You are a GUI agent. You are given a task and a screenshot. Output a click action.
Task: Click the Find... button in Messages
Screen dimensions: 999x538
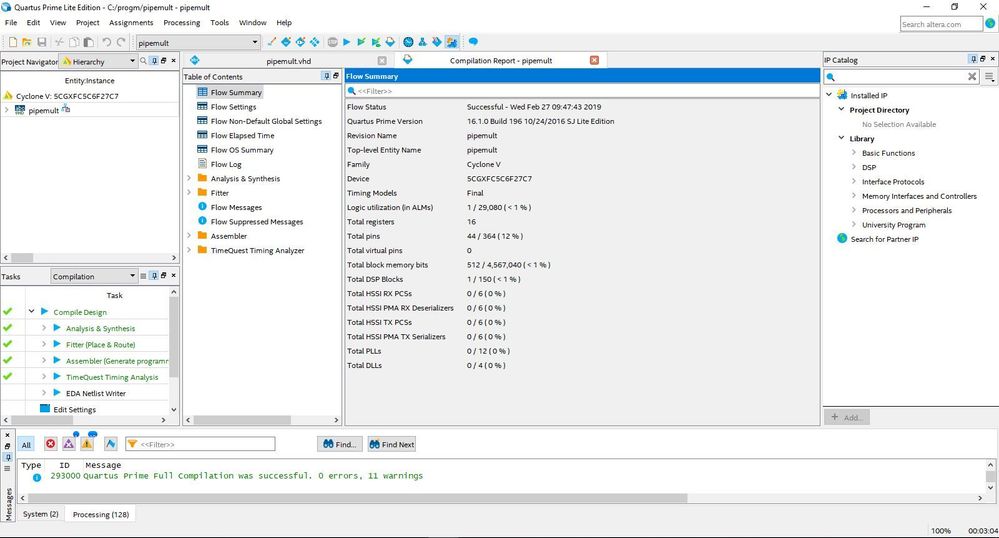pos(339,444)
